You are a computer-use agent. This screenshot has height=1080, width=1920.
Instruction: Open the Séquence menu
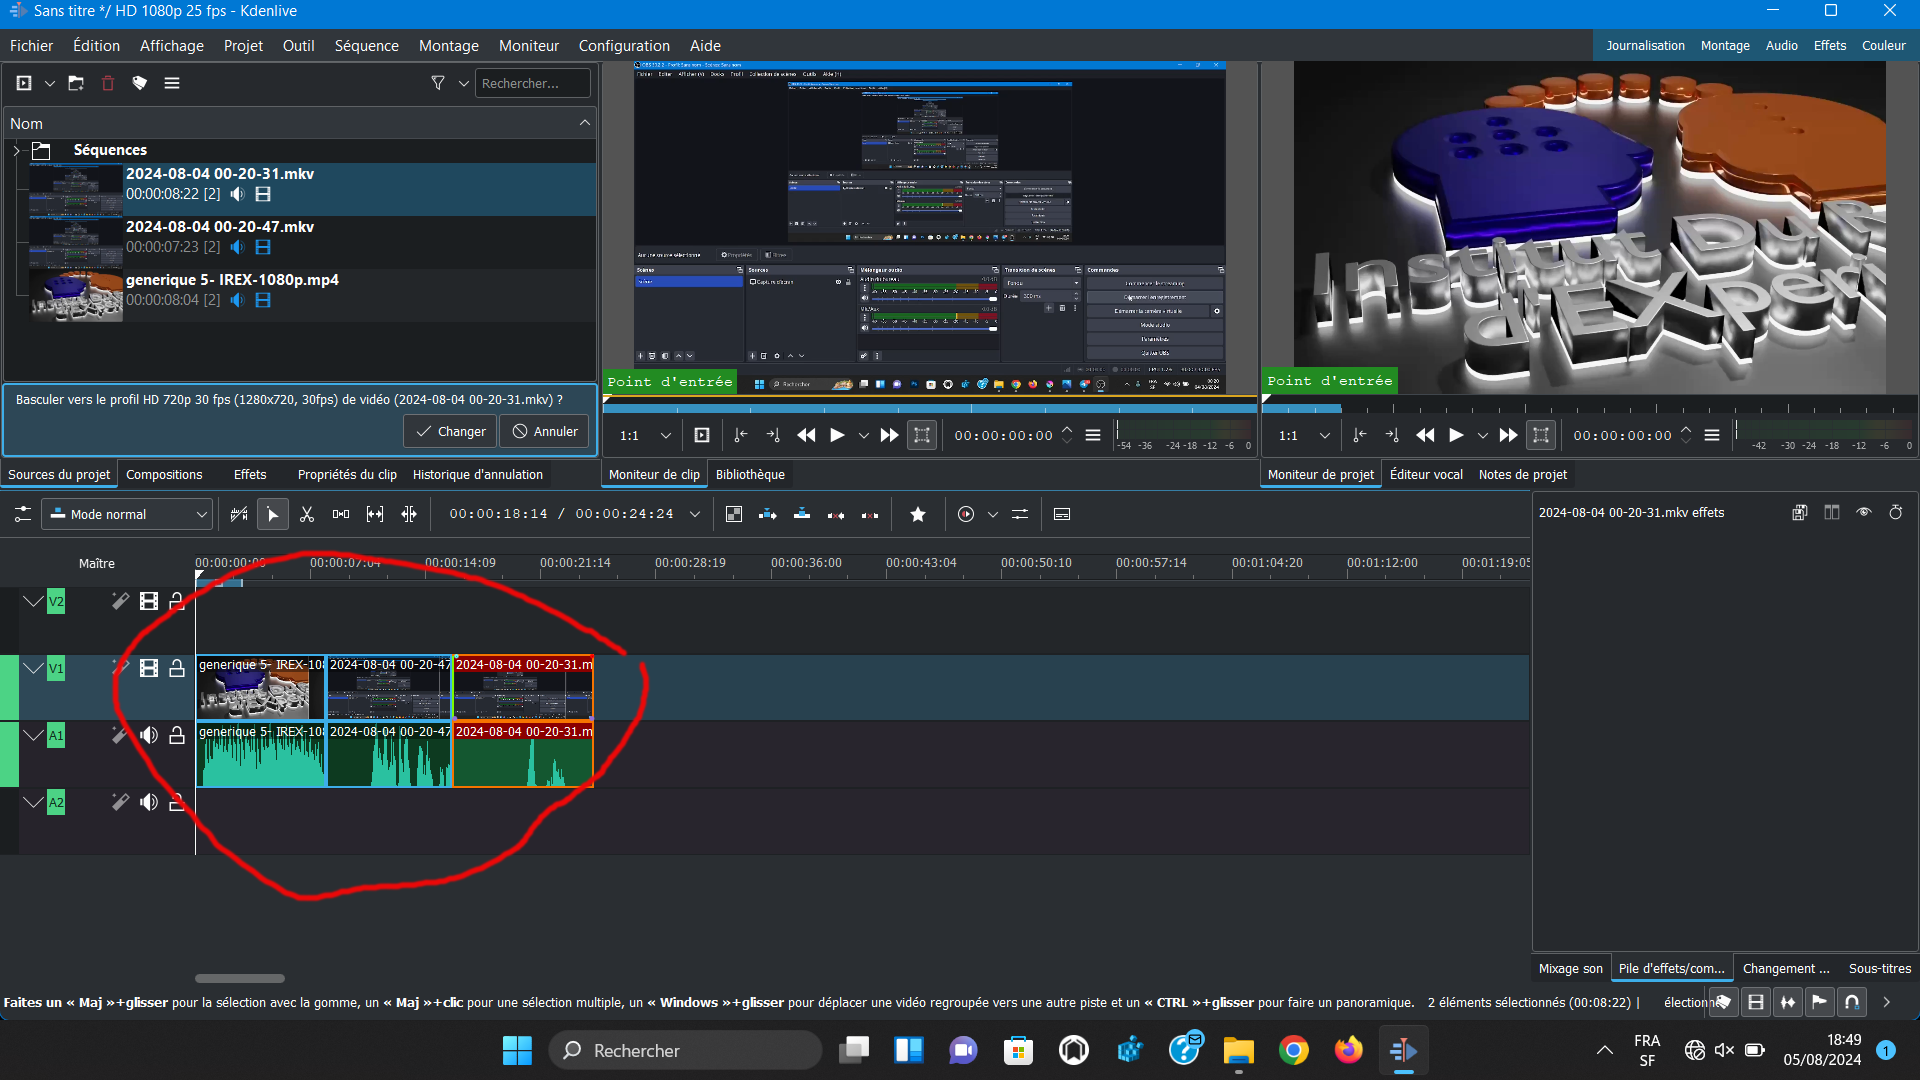(x=366, y=46)
